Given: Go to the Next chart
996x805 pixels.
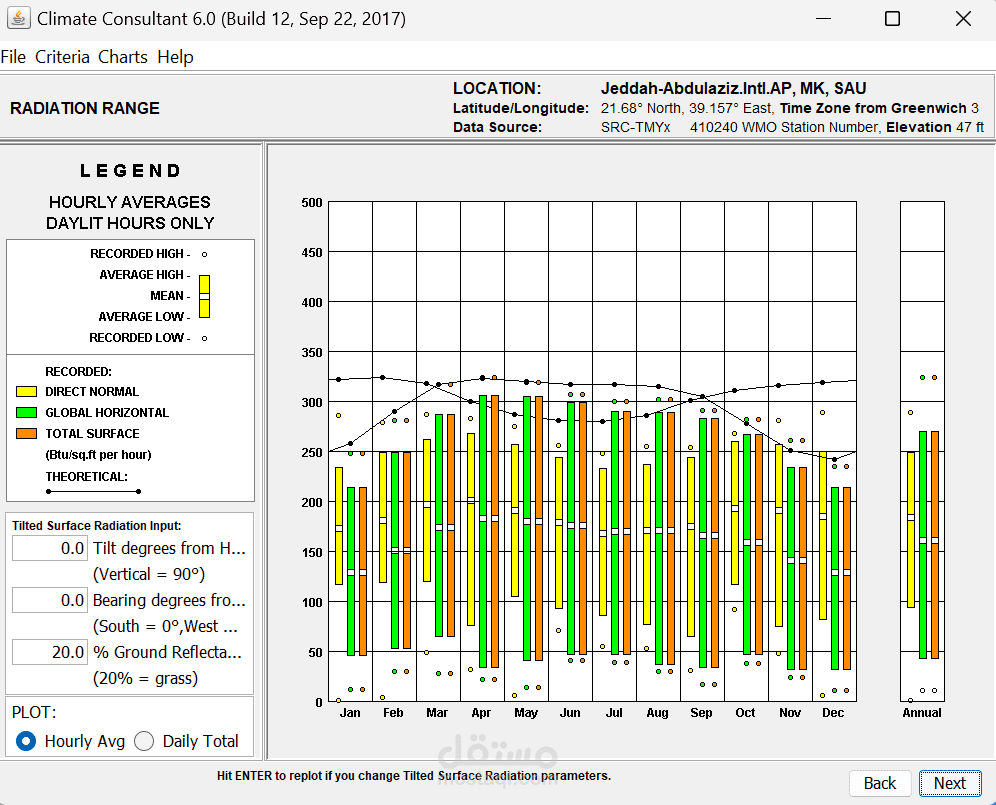Looking at the screenshot, I should pyautogui.click(x=950, y=783).
